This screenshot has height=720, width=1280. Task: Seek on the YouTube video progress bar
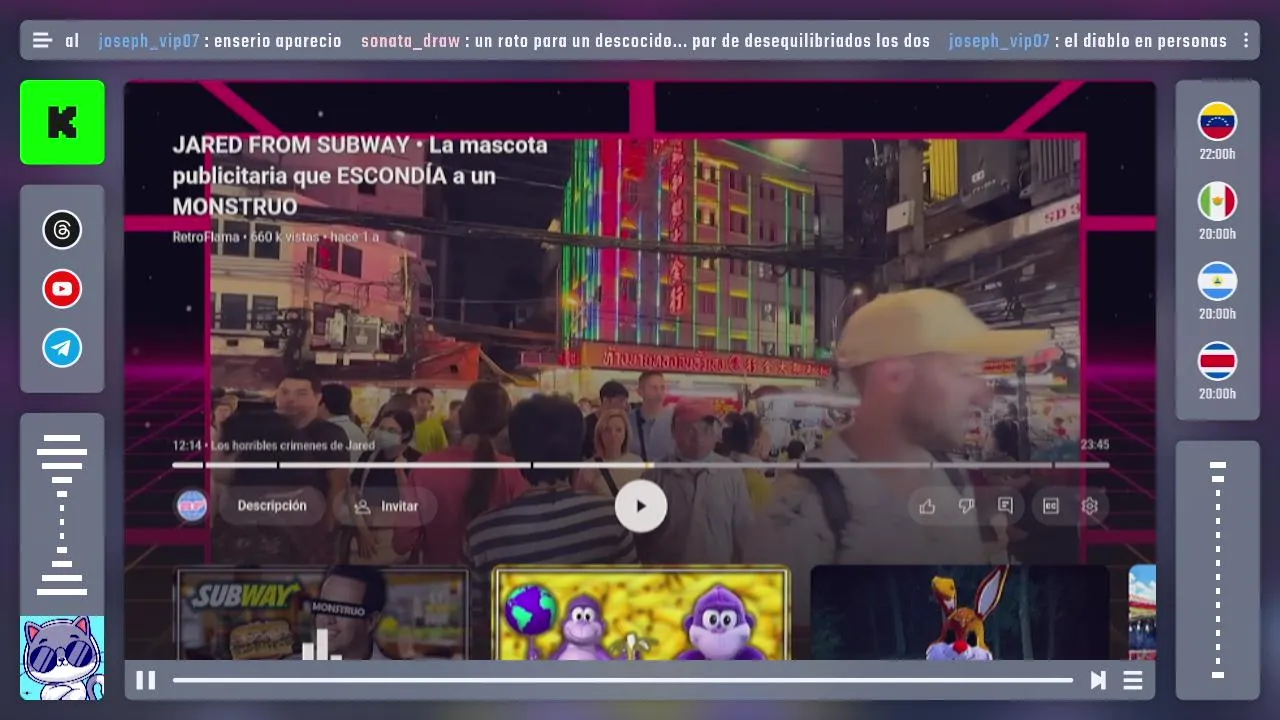(x=640, y=465)
